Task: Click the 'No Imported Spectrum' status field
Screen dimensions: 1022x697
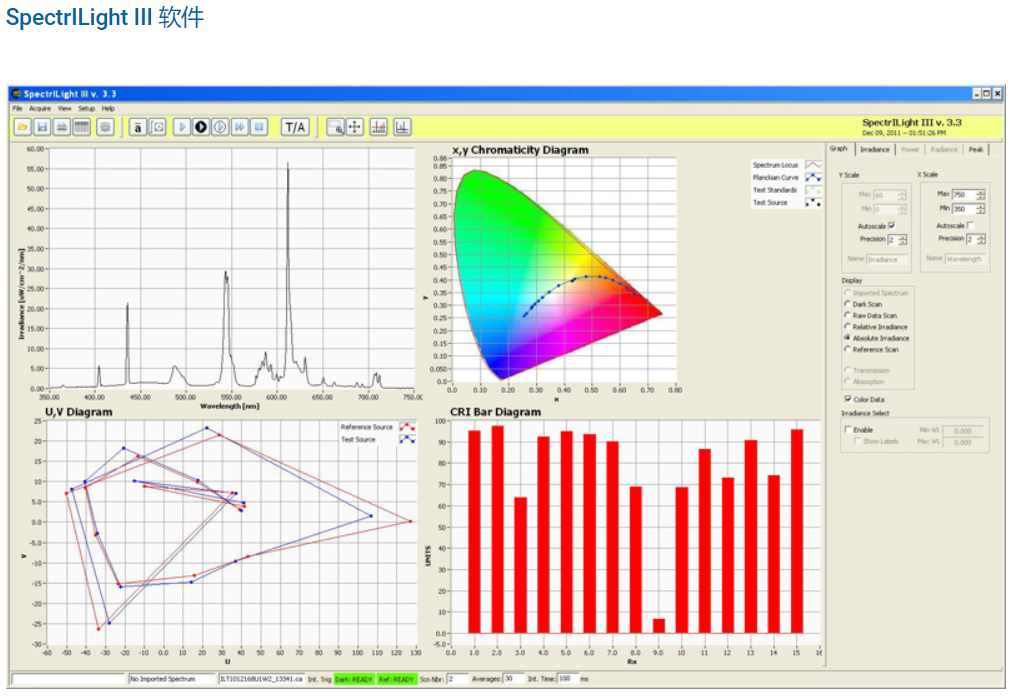Action: pyautogui.click(x=172, y=679)
